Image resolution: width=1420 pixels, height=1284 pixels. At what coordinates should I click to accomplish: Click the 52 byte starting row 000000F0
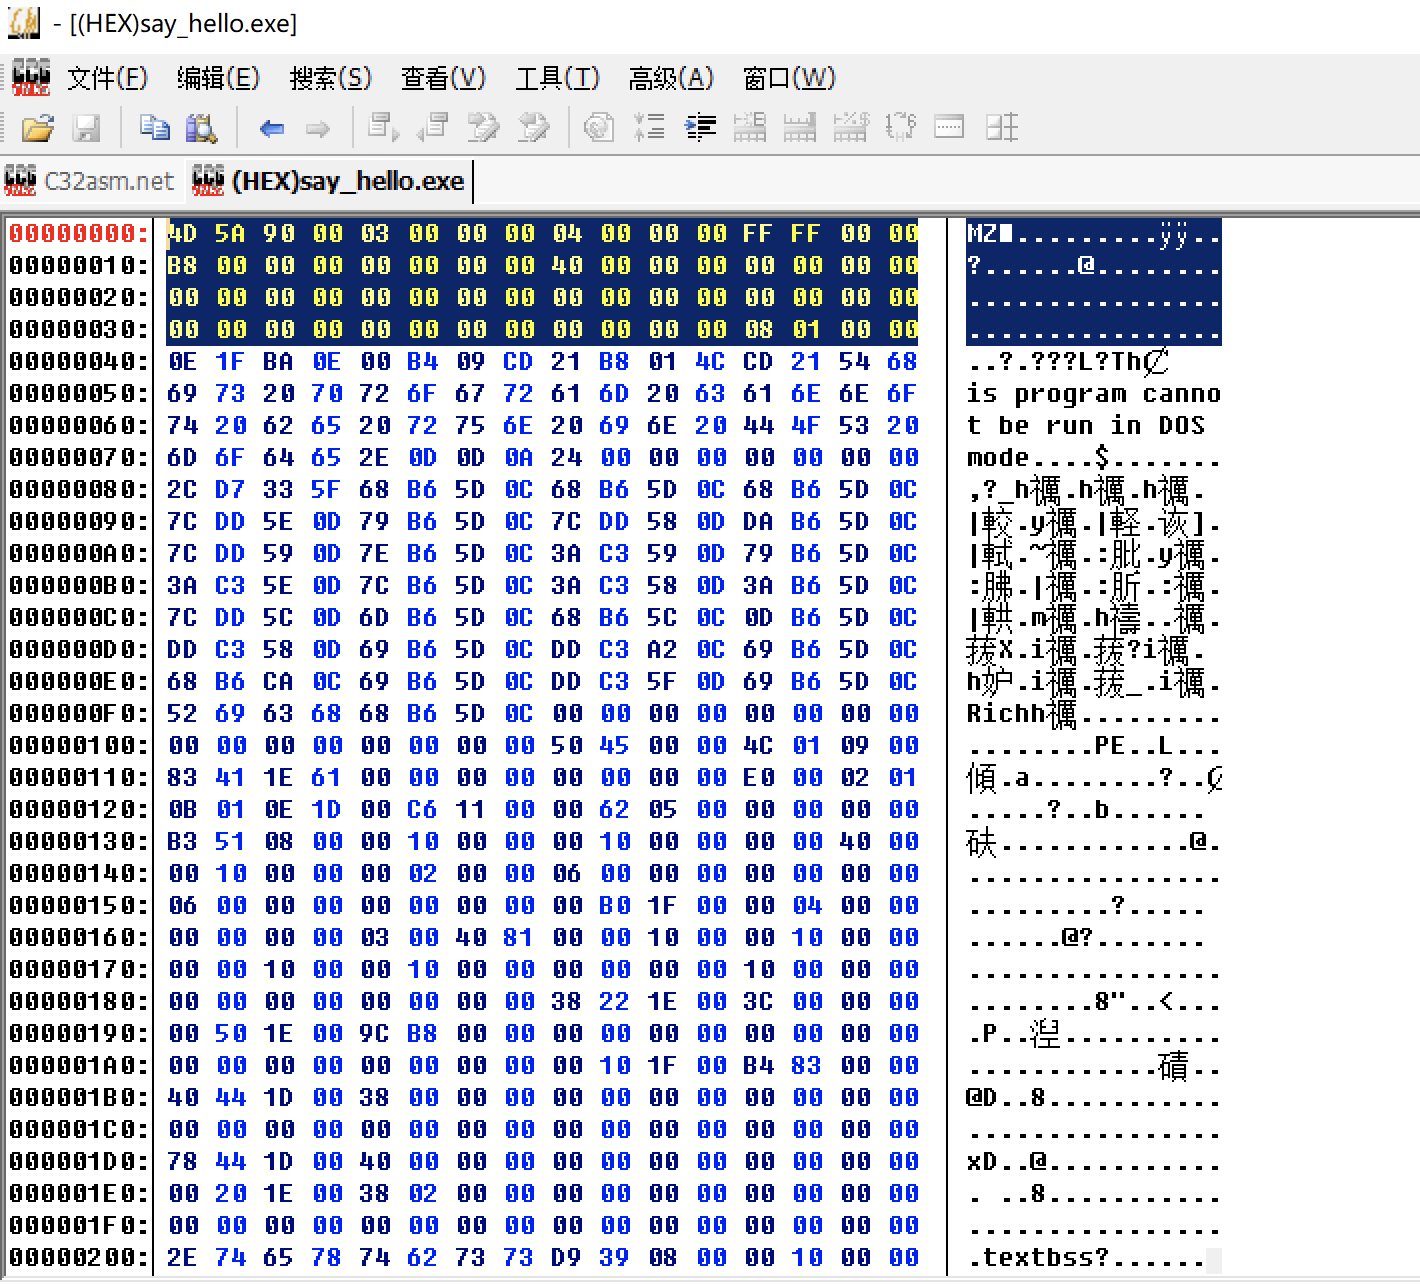[182, 713]
